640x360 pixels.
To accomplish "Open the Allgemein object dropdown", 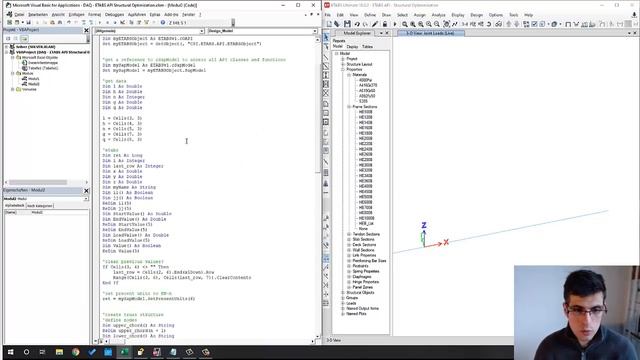I will (202, 31).
